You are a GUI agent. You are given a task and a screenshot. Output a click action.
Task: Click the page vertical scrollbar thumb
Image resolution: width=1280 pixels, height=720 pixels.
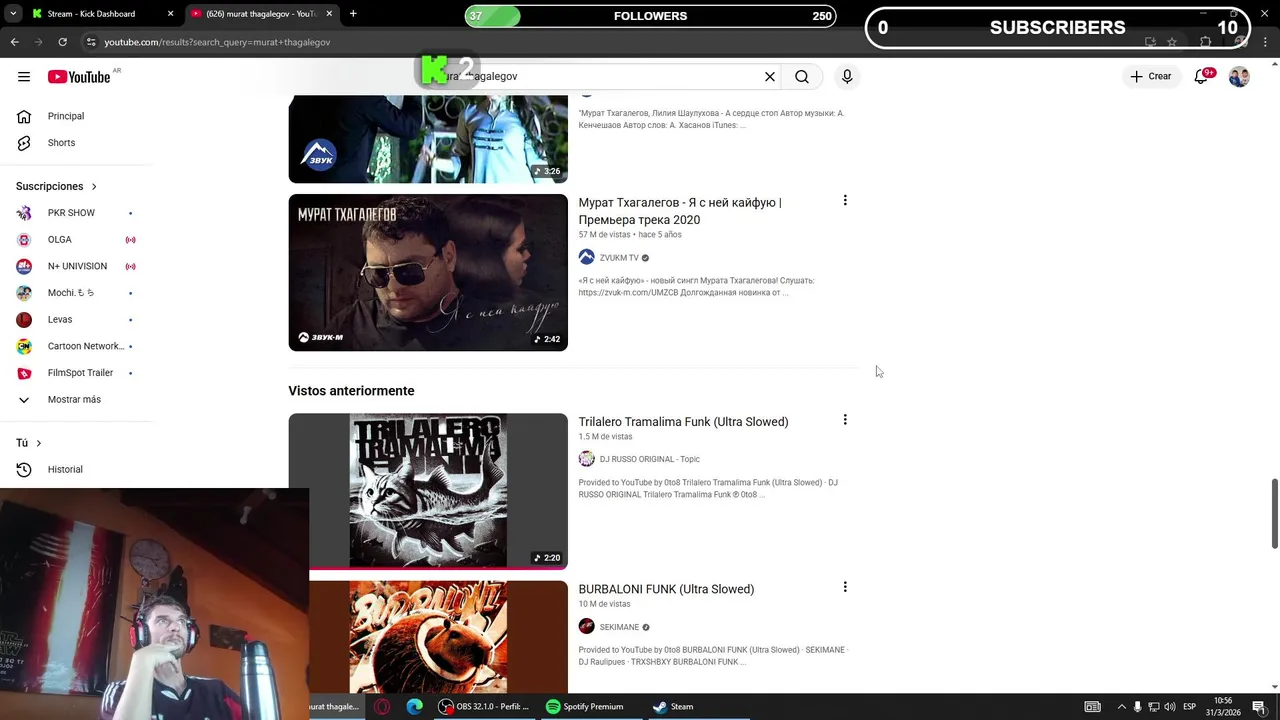pos(1274,514)
